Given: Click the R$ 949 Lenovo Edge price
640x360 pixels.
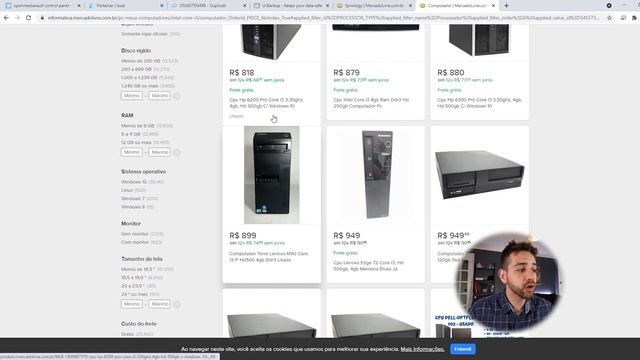Looking at the screenshot, I should tap(347, 236).
